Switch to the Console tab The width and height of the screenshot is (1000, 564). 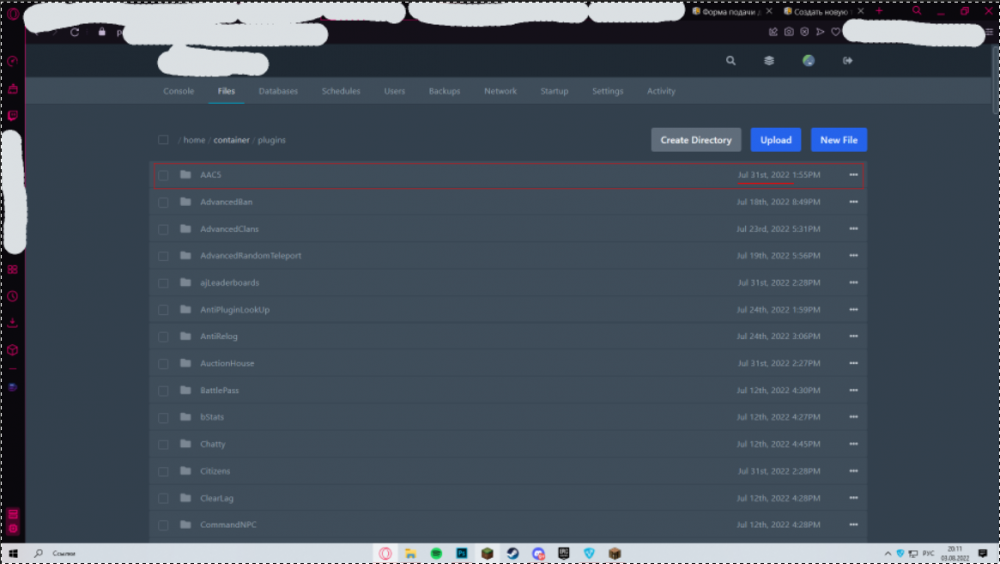(x=179, y=91)
